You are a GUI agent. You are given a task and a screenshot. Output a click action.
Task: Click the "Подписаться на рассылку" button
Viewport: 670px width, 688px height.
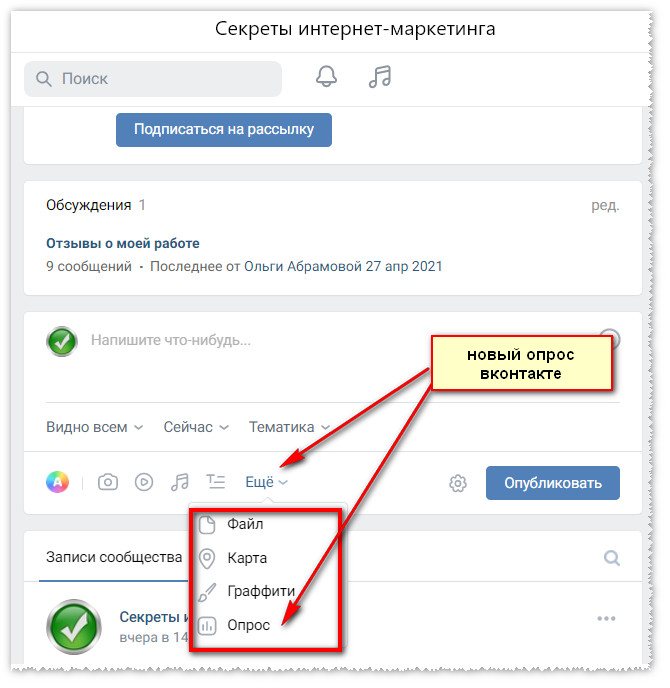[x=224, y=130]
